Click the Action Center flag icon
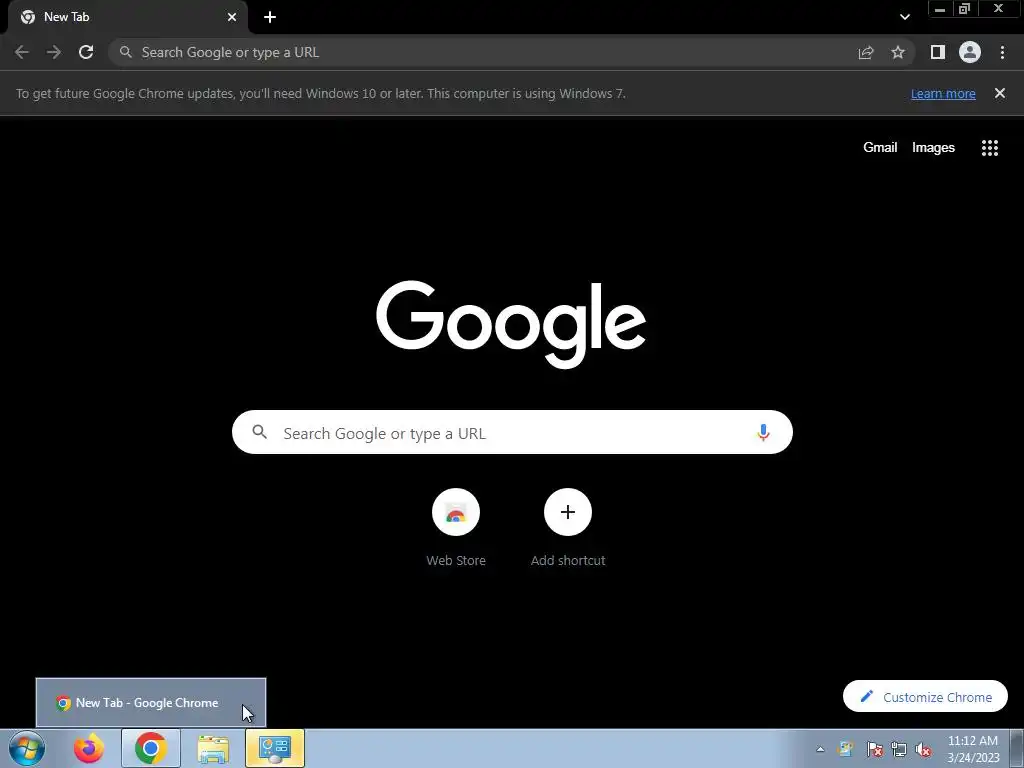The height and width of the screenshot is (768, 1024). coord(874,749)
